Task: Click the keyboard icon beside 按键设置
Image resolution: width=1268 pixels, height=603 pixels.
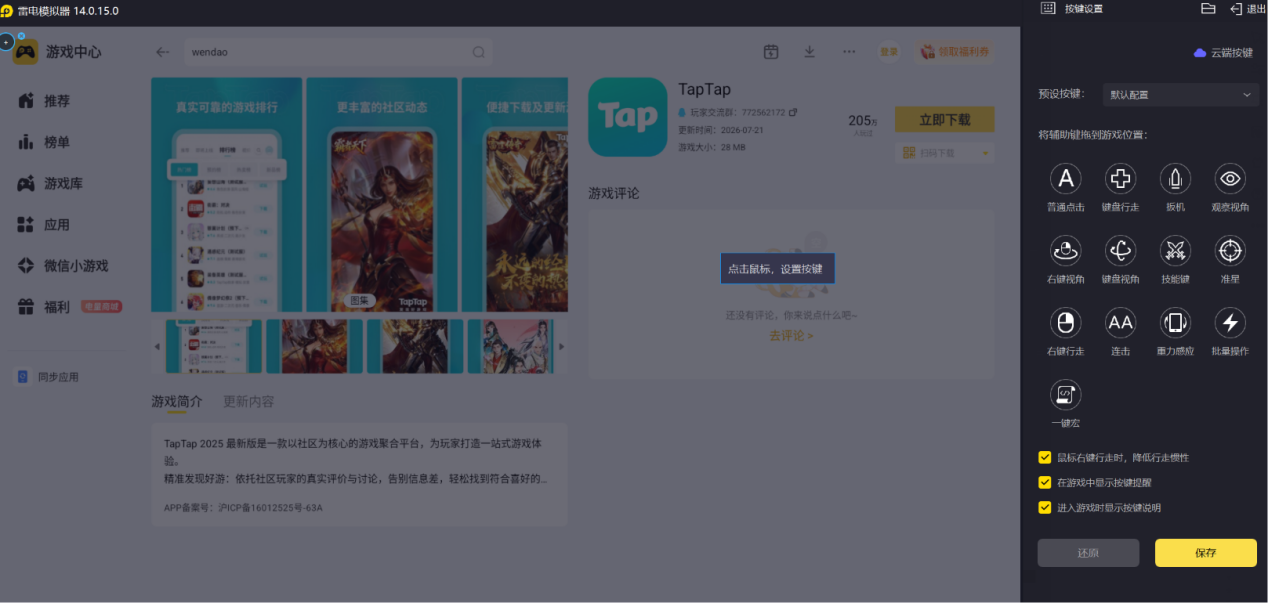Action: (x=1048, y=8)
